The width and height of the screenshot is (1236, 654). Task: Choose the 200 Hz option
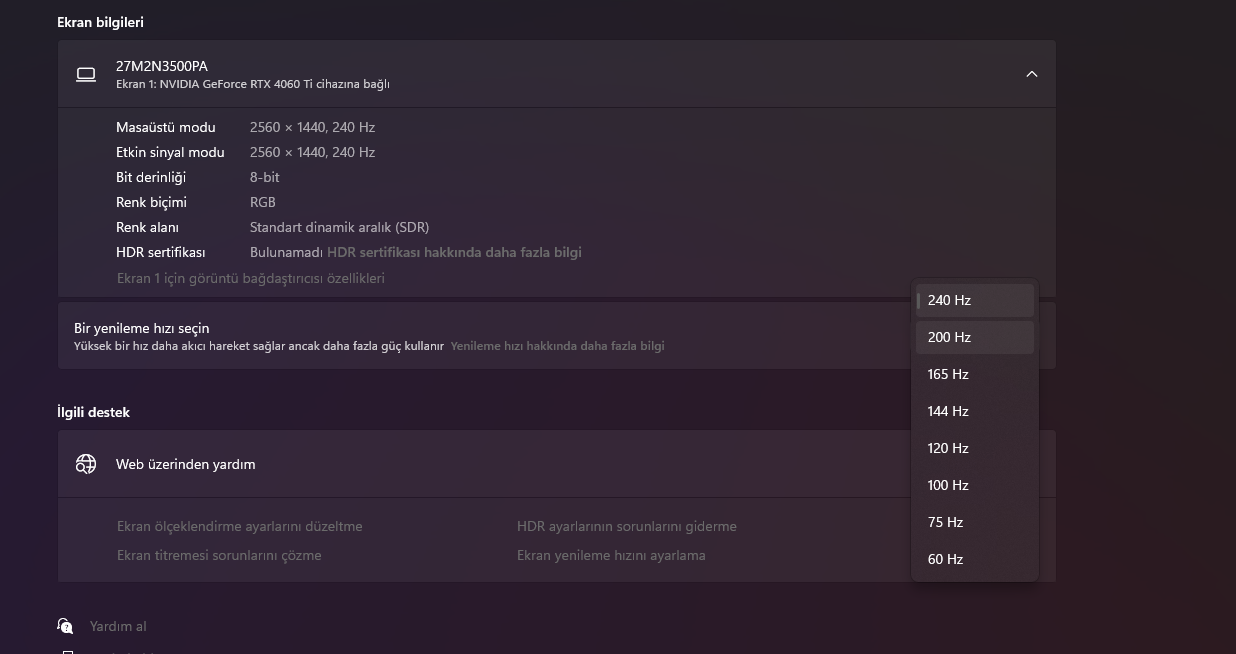pos(974,337)
